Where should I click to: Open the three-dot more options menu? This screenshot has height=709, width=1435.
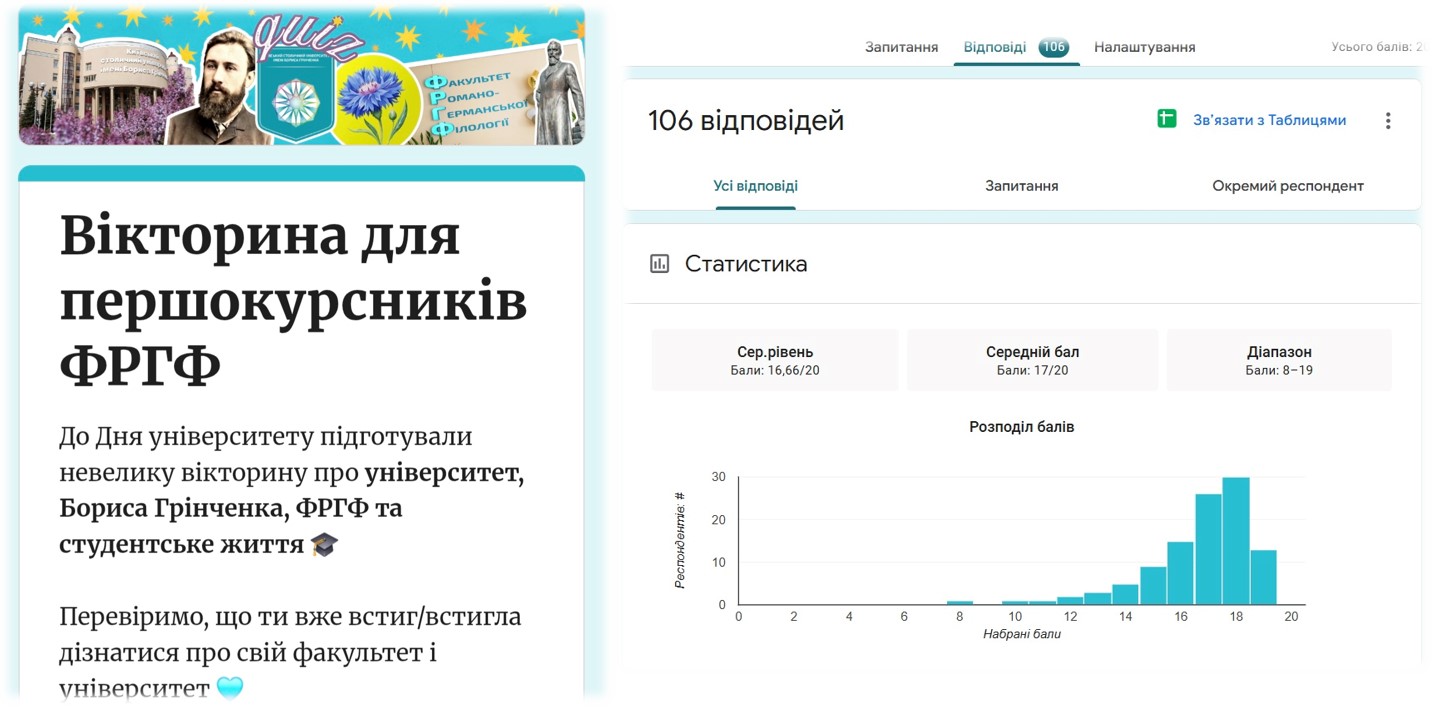click(1388, 121)
